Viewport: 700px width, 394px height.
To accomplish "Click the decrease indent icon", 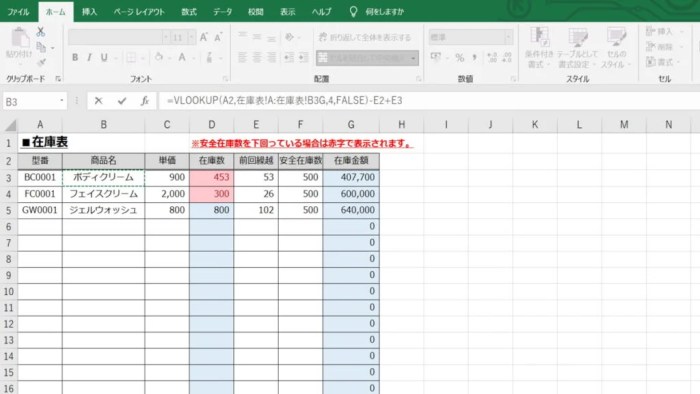I will (289, 58).
